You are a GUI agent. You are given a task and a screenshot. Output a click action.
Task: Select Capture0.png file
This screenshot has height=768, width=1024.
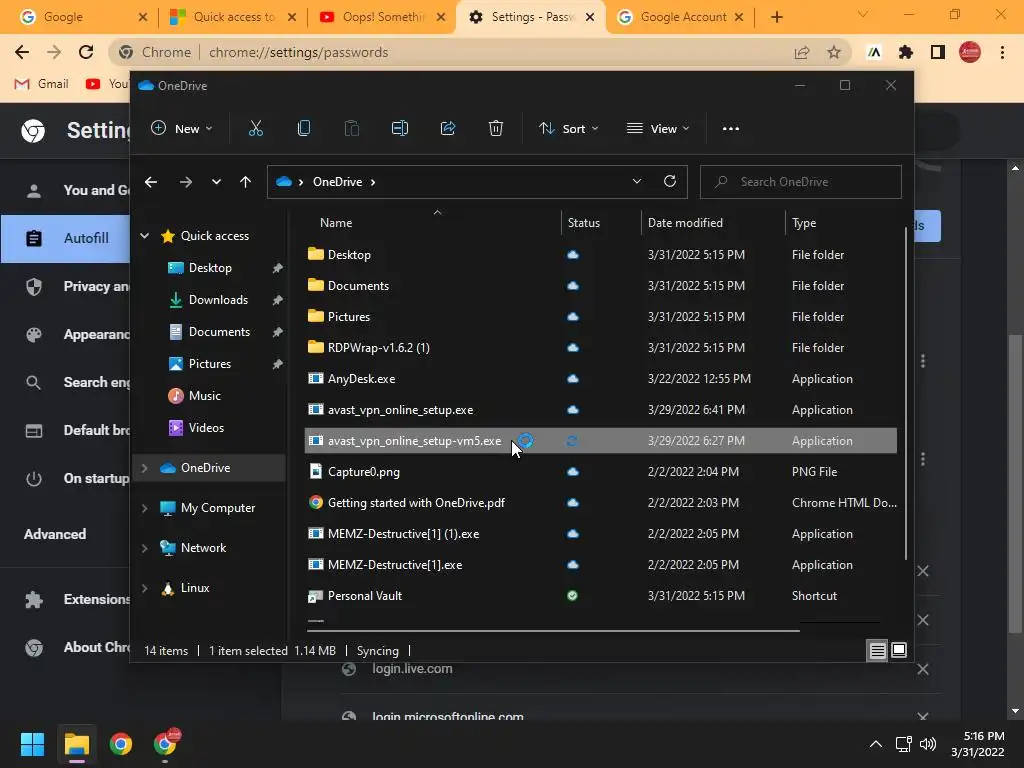[600, 472]
